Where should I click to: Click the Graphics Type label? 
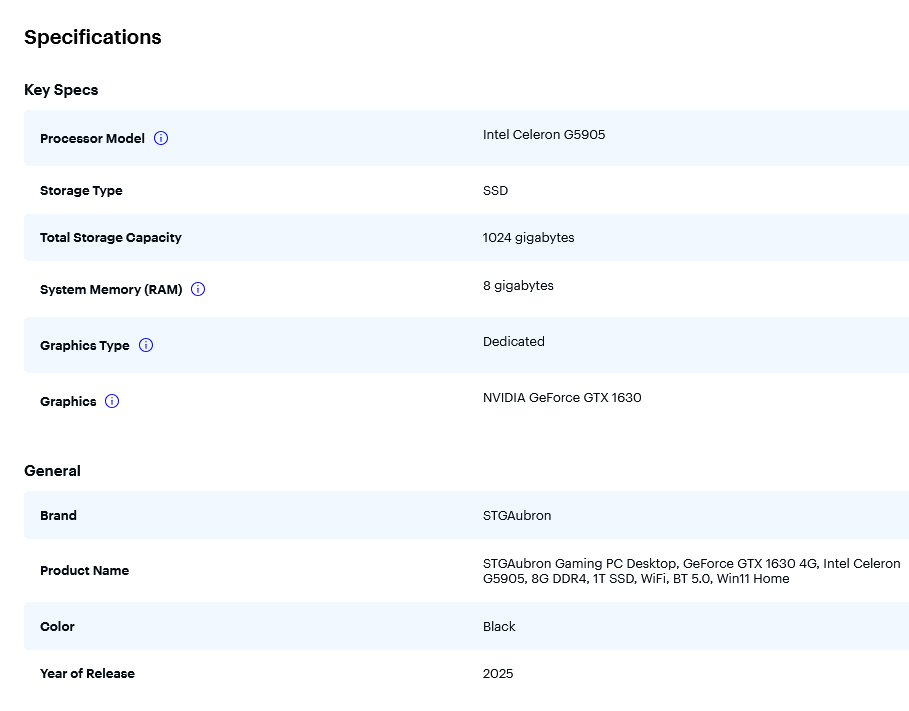pos(85,346)
